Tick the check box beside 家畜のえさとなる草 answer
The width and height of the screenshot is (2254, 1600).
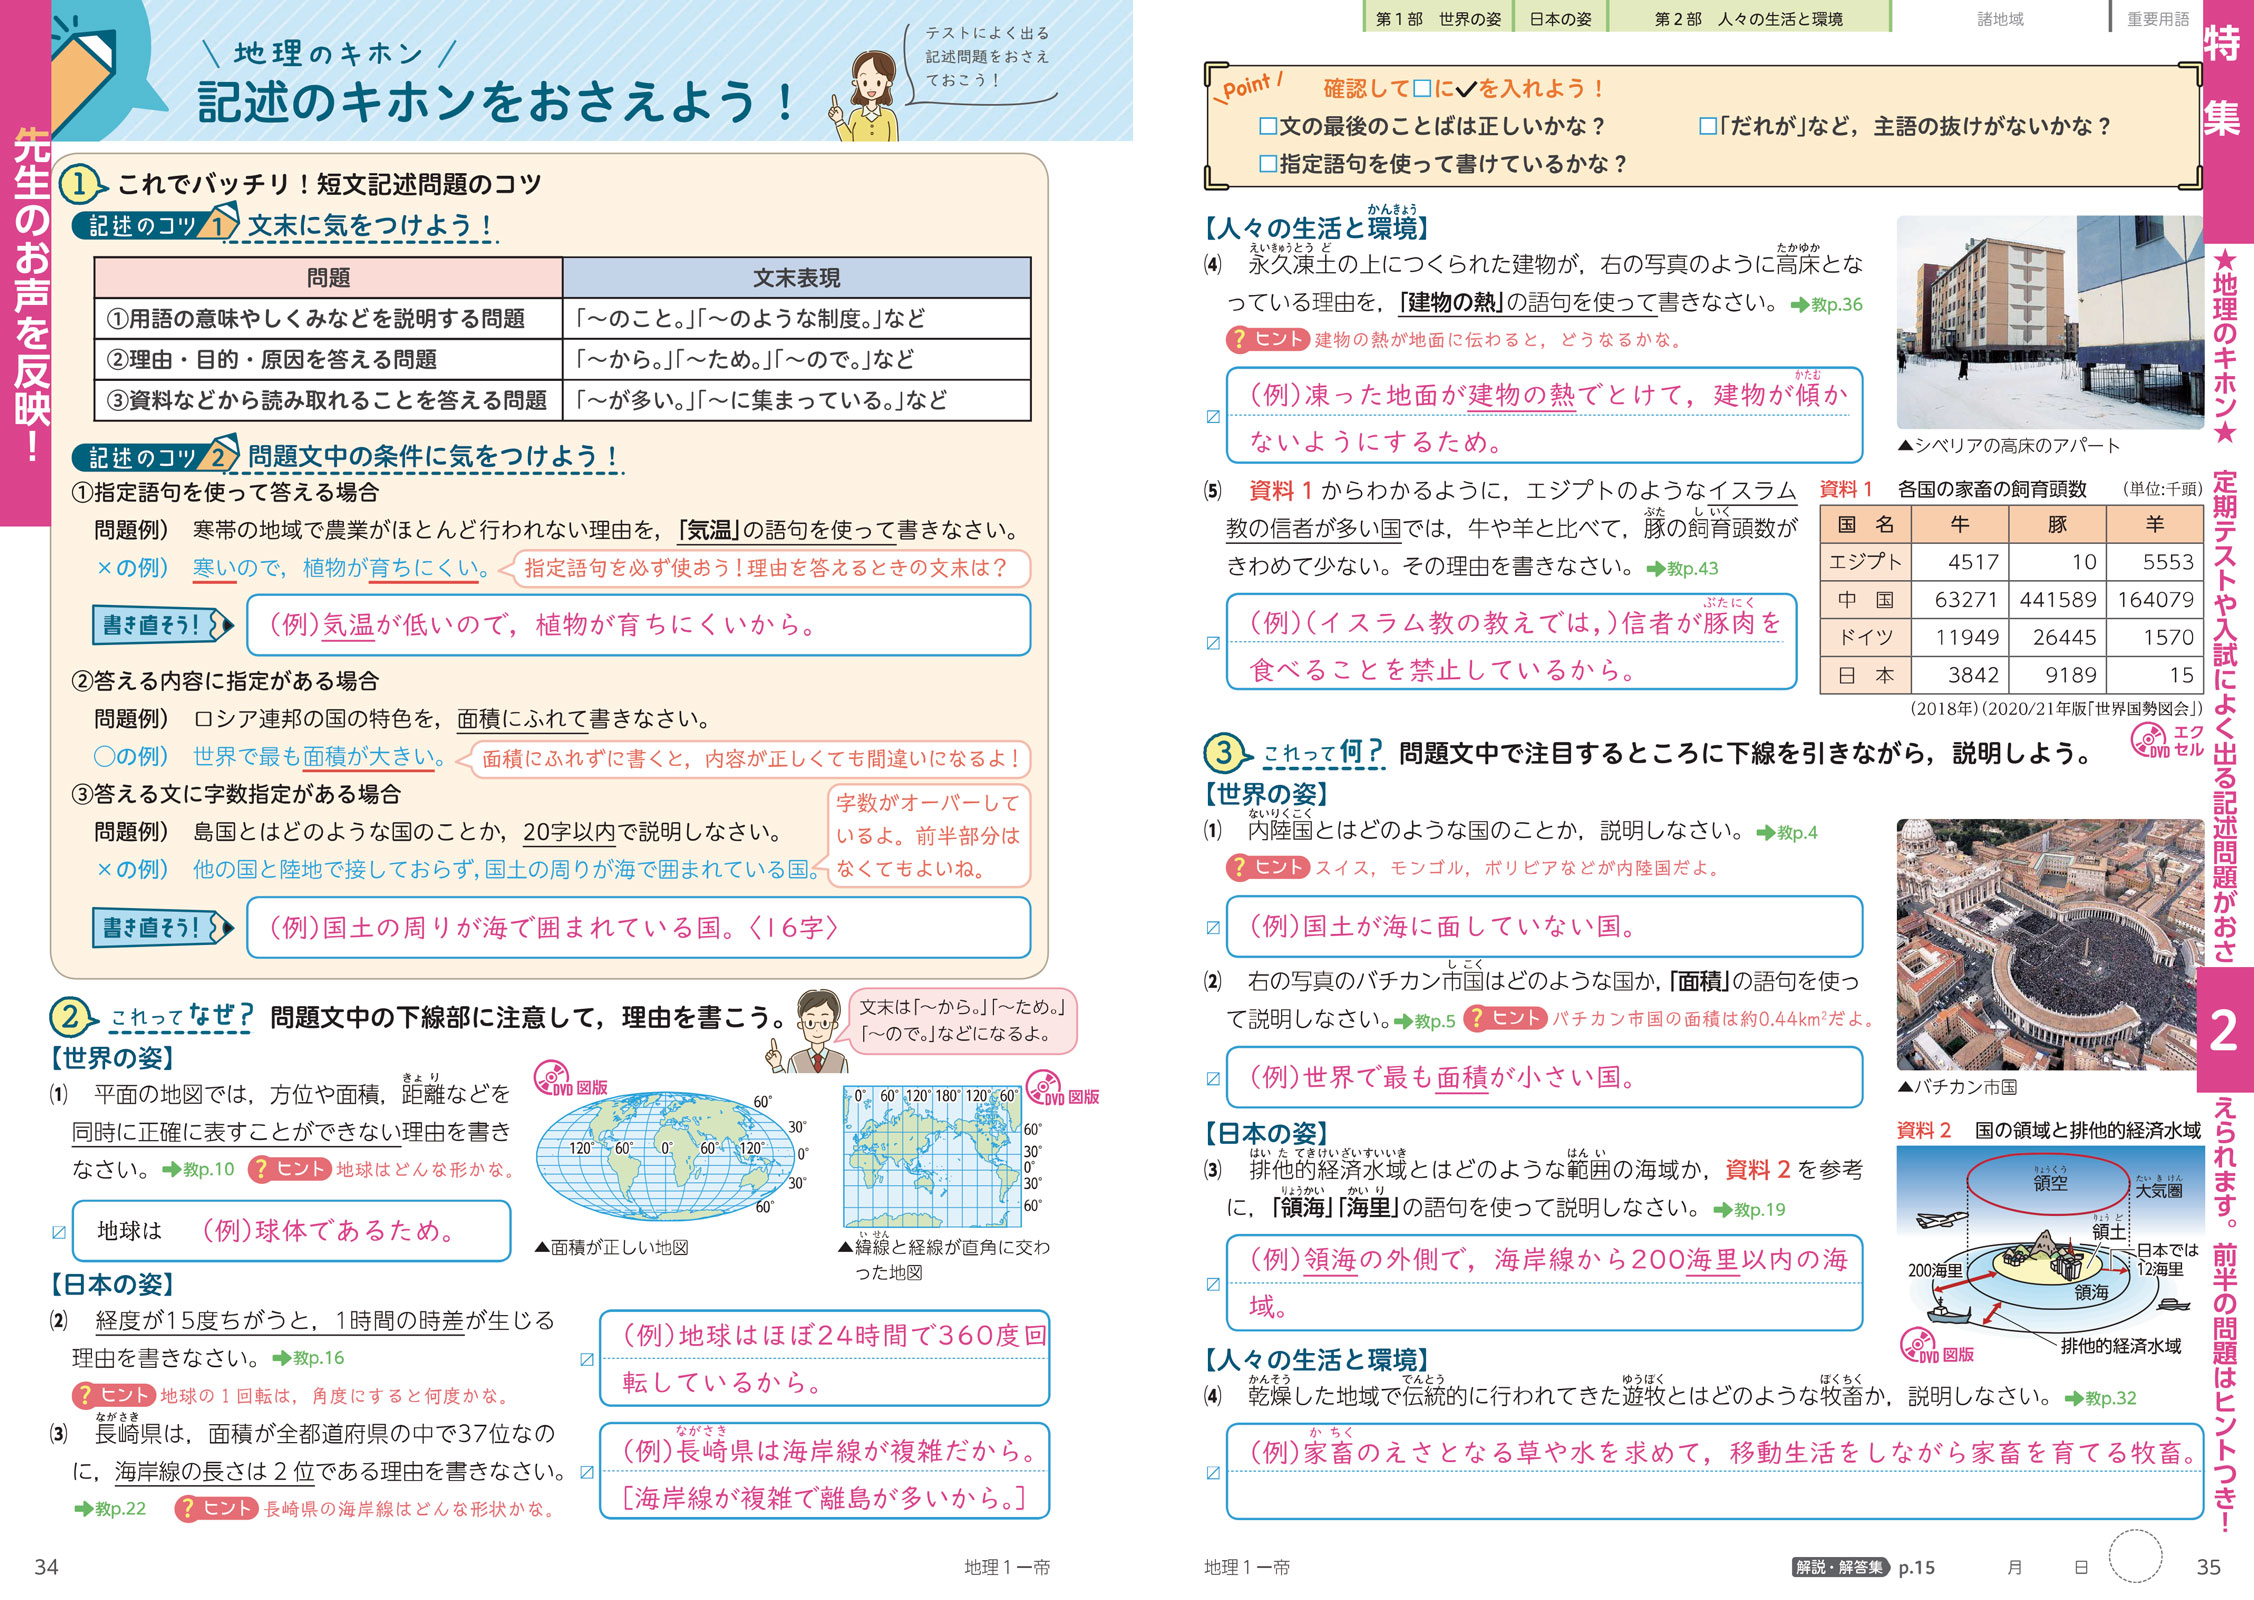pyautogui.click(x=1213, y=1472)
